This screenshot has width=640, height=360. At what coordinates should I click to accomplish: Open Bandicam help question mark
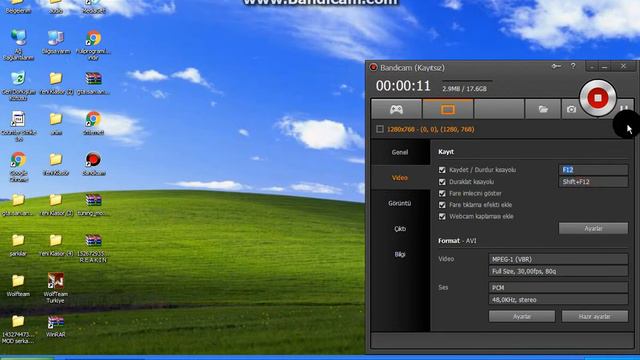coord(573,66)
